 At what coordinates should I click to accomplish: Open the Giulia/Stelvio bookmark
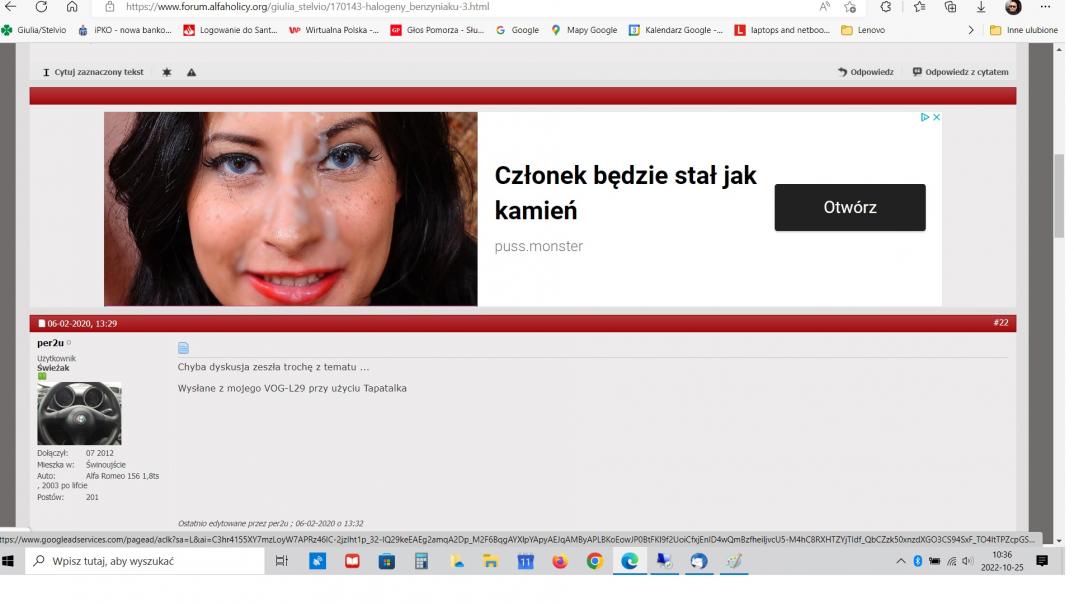coord(34,30)
